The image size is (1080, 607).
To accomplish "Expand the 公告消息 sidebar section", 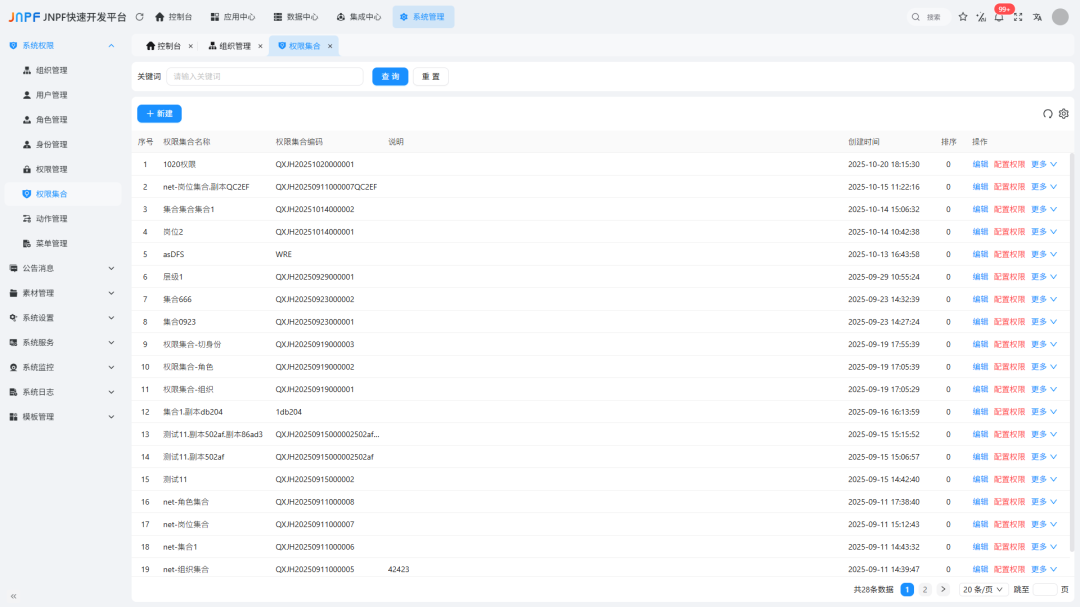I will point(45,268).
